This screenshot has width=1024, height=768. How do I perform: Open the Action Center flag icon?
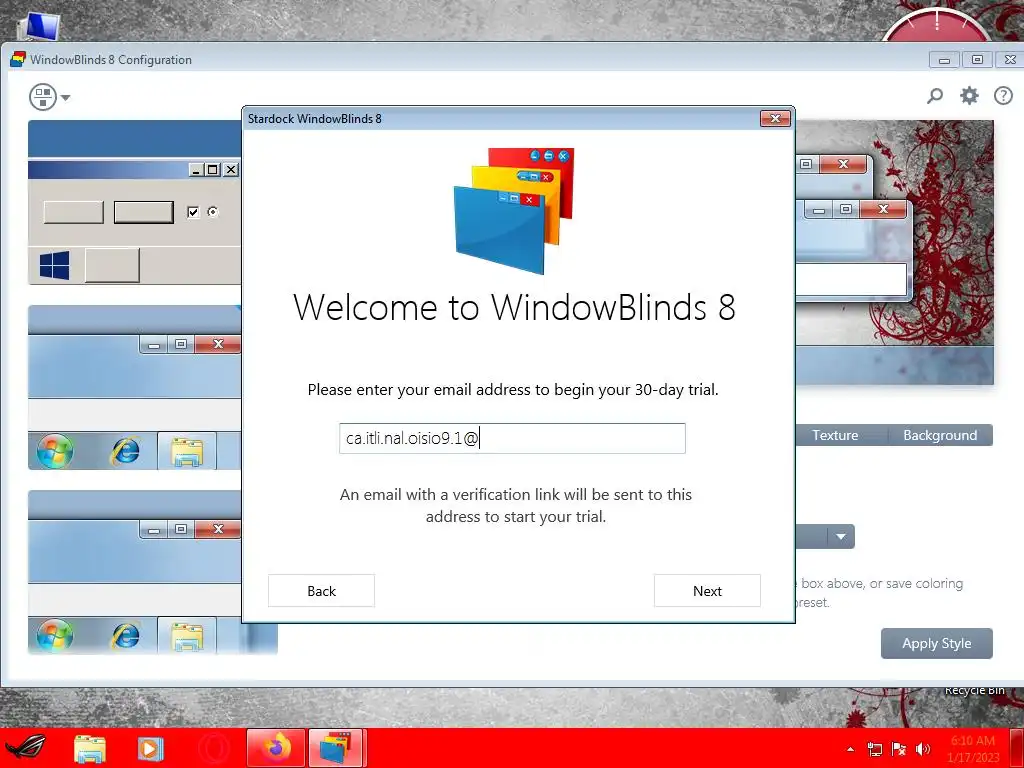click(x=899, y=749)
